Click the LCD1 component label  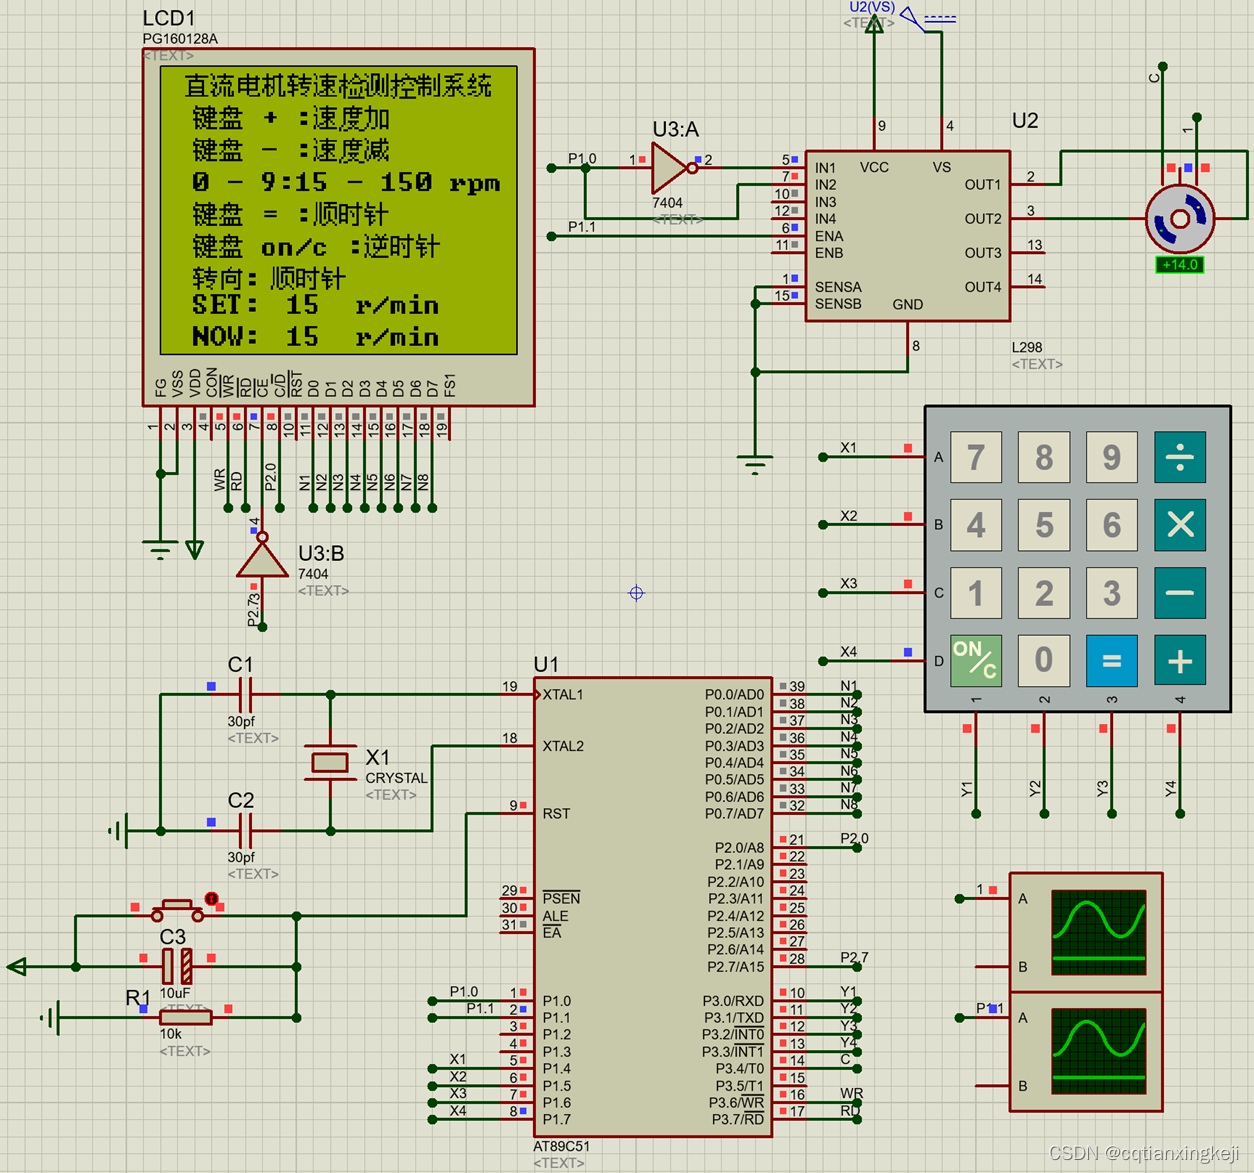tap(169, 18)
